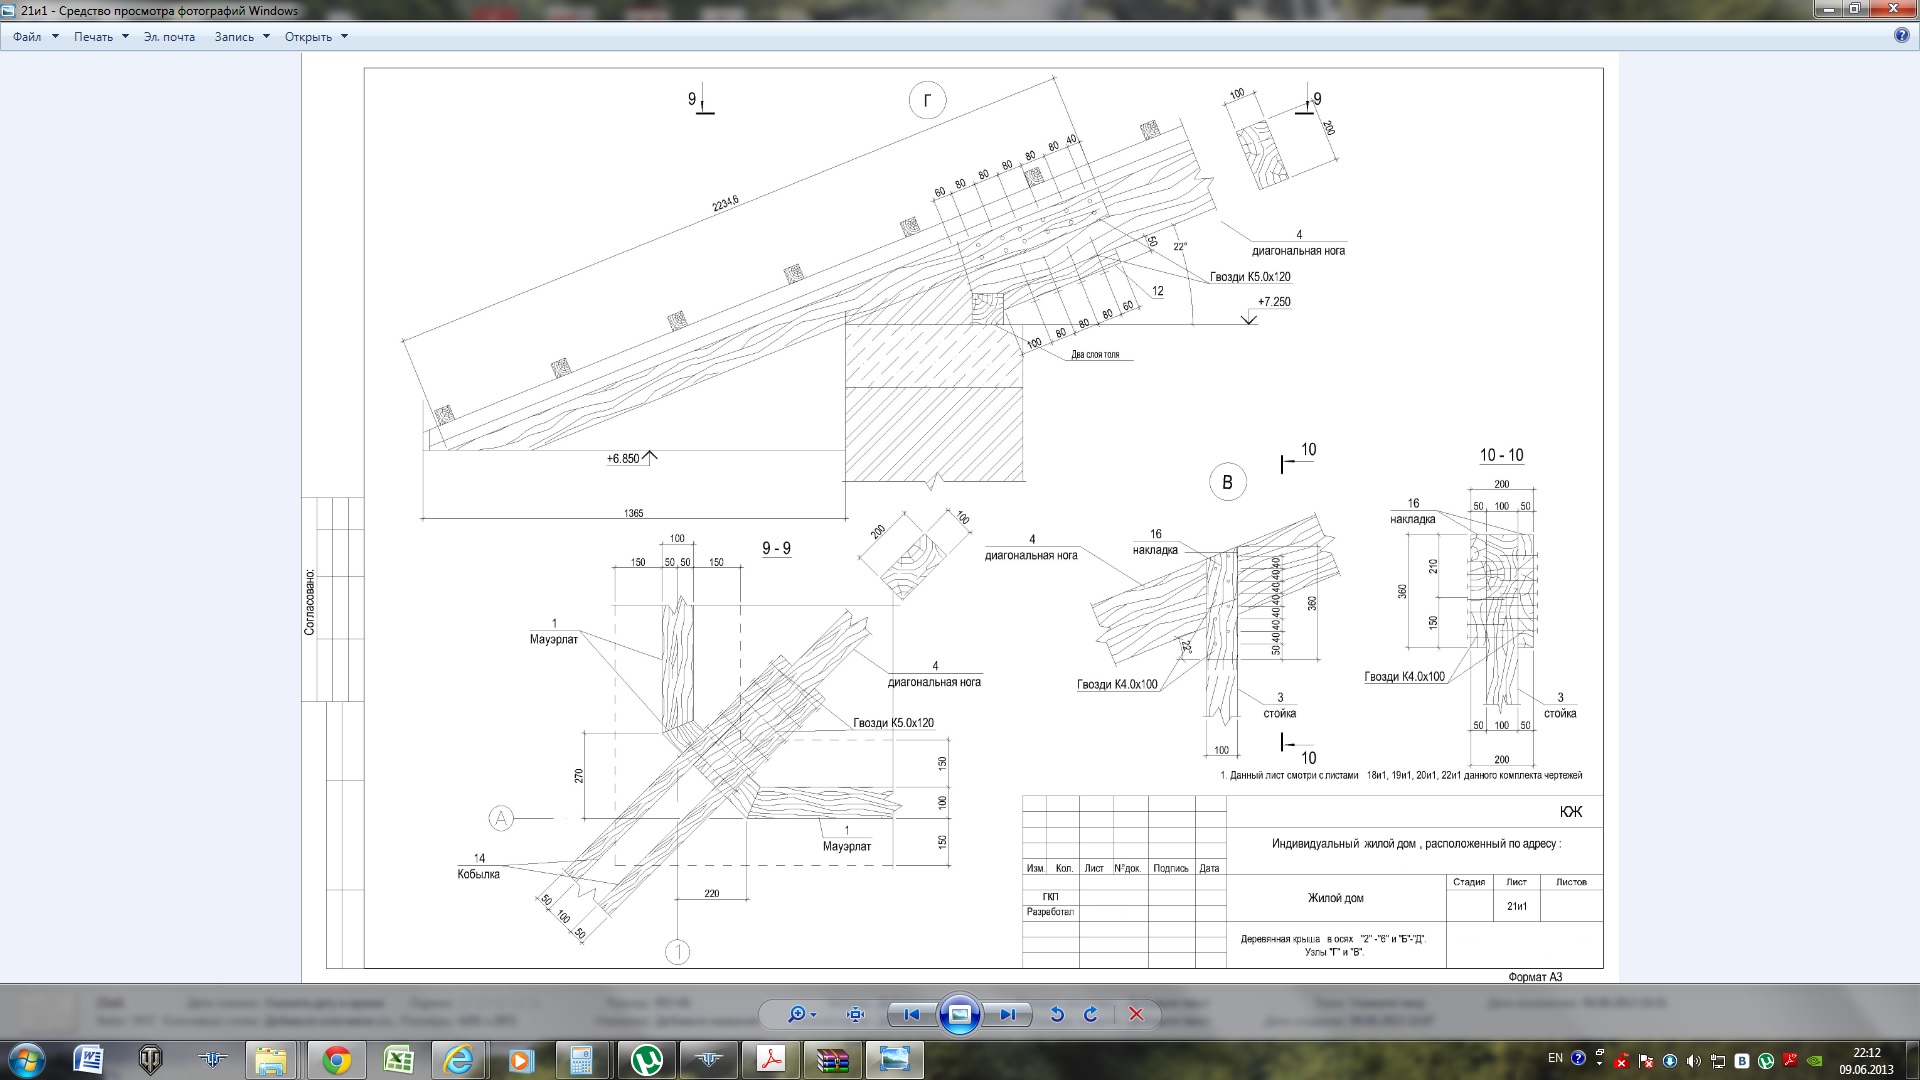Screen dimensions: 1920x1080
Task: Click the '+6.850' elevation mark
Action: (x=622, y=459)
